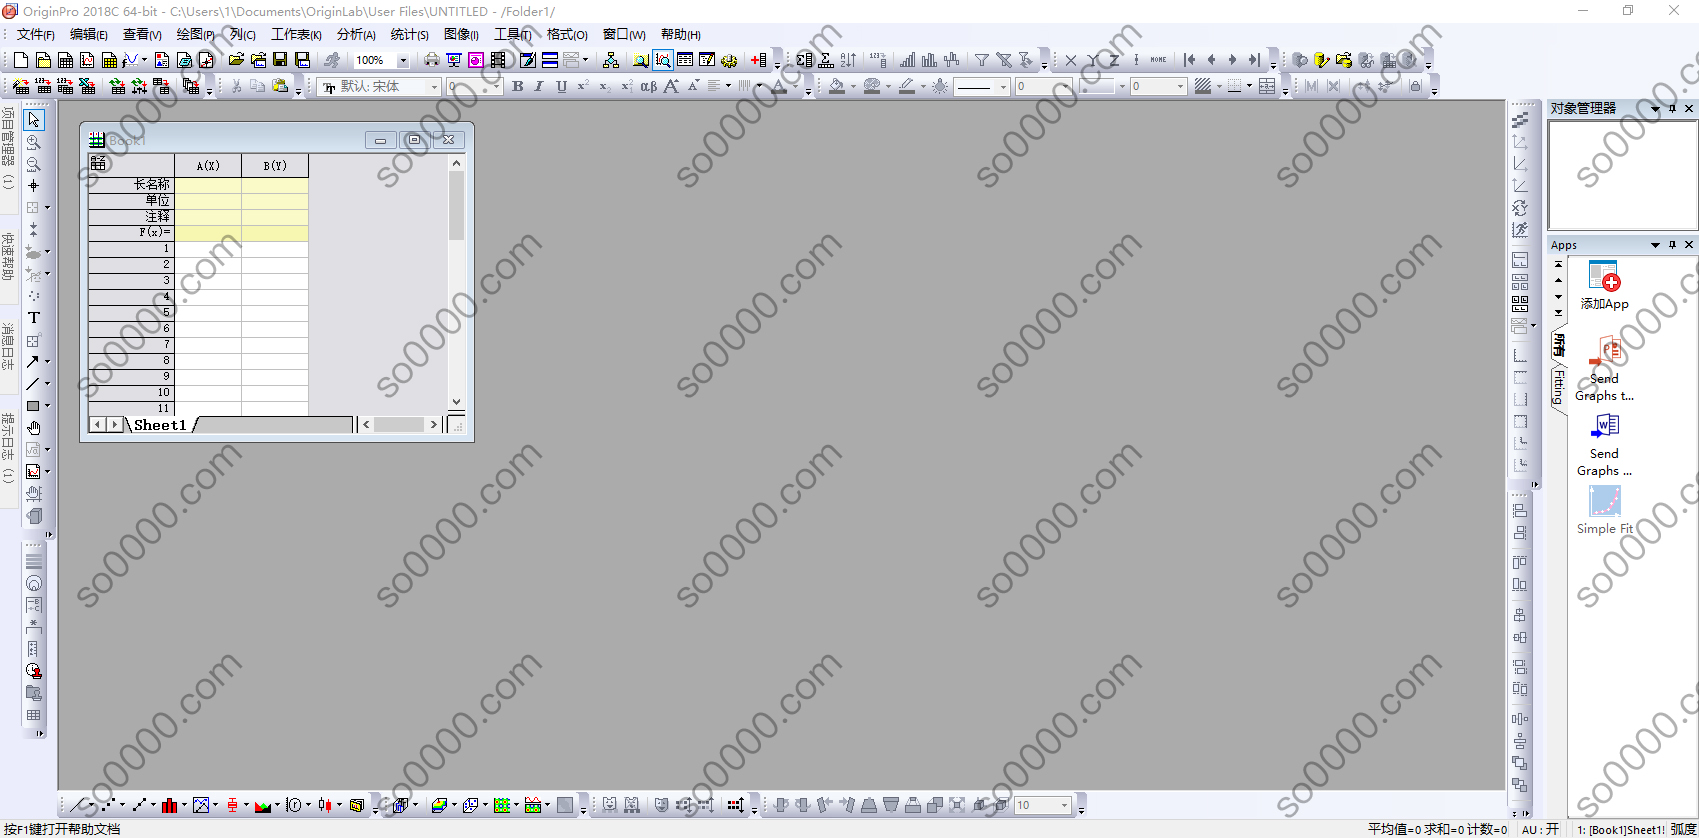
Task: Toggle subscript formatting
Action: [604, 87]
